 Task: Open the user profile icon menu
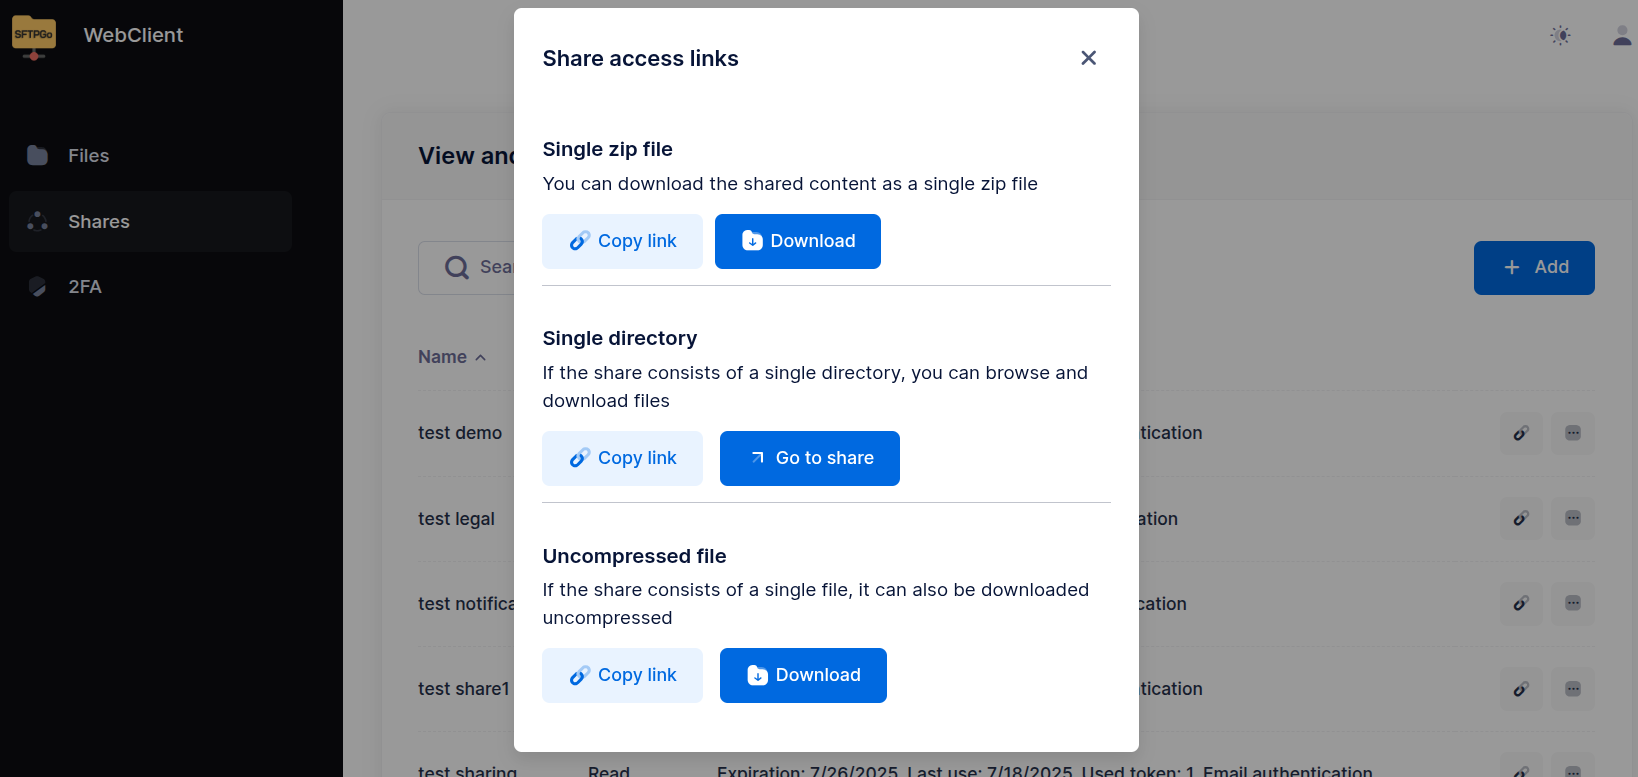click(1622, 36)
